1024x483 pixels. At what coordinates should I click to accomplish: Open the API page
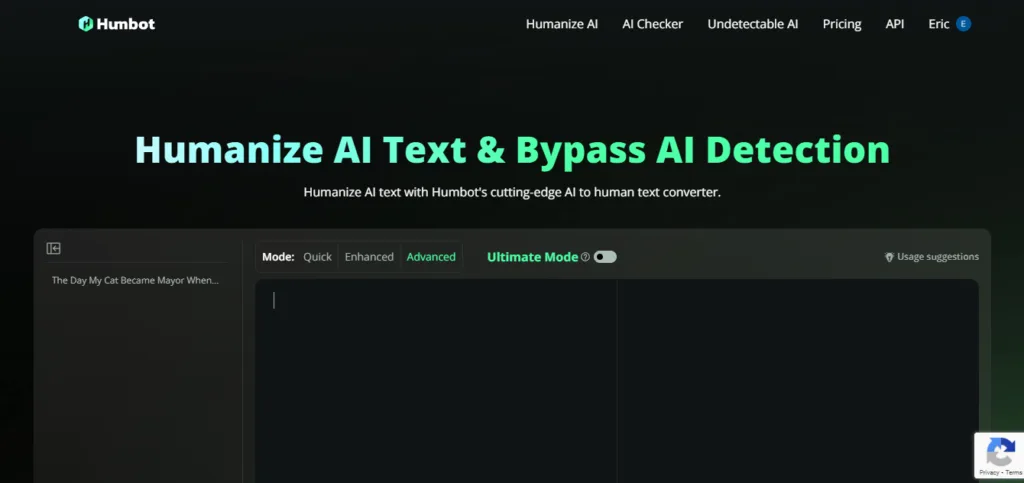895,24
